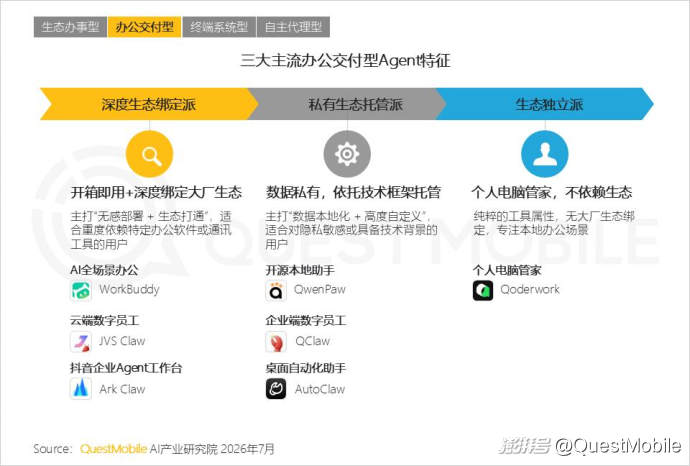690x466 pixels.
Task: Click the AutoClaw black app icon
Action: pos(276,389)
